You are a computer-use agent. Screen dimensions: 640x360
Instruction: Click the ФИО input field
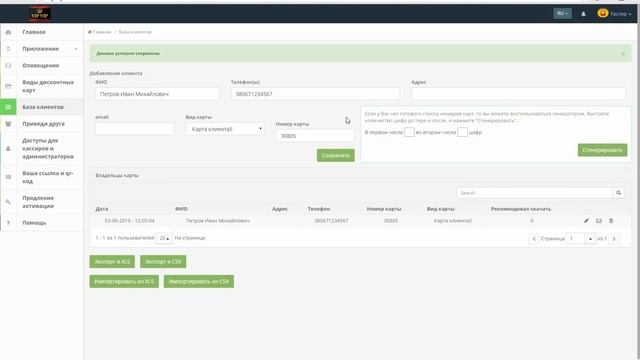157,94
